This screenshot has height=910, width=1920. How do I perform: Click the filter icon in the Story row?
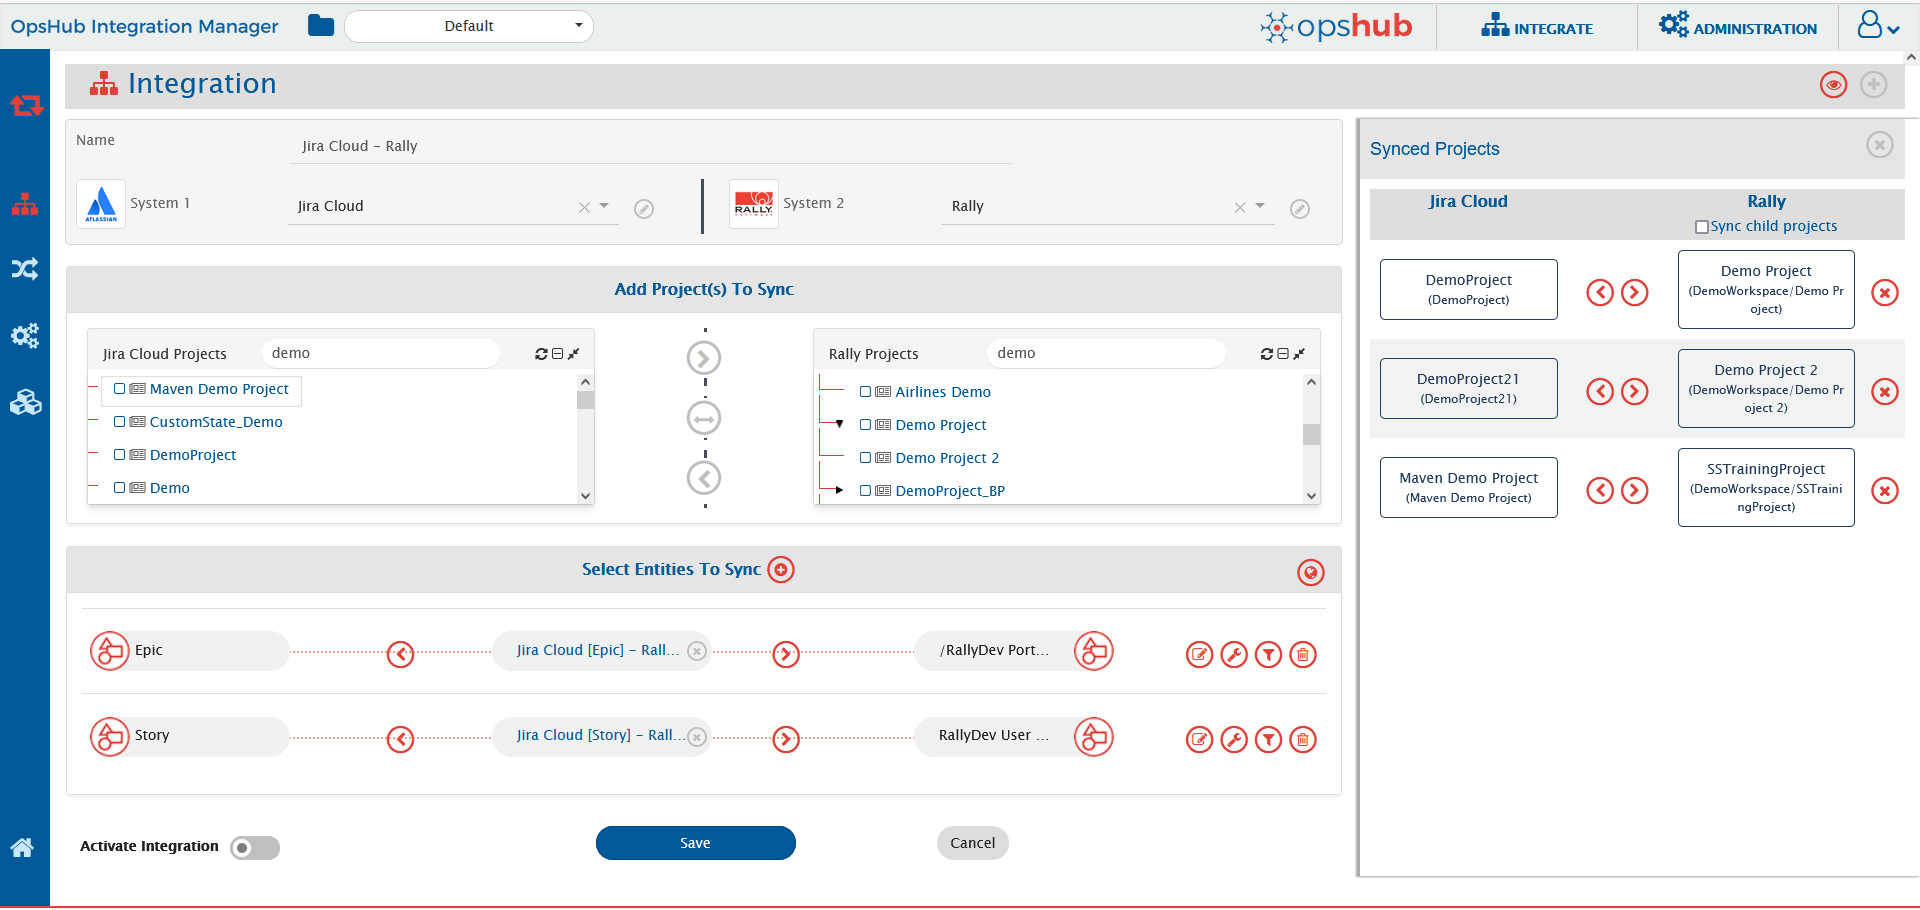point(1268,740)
